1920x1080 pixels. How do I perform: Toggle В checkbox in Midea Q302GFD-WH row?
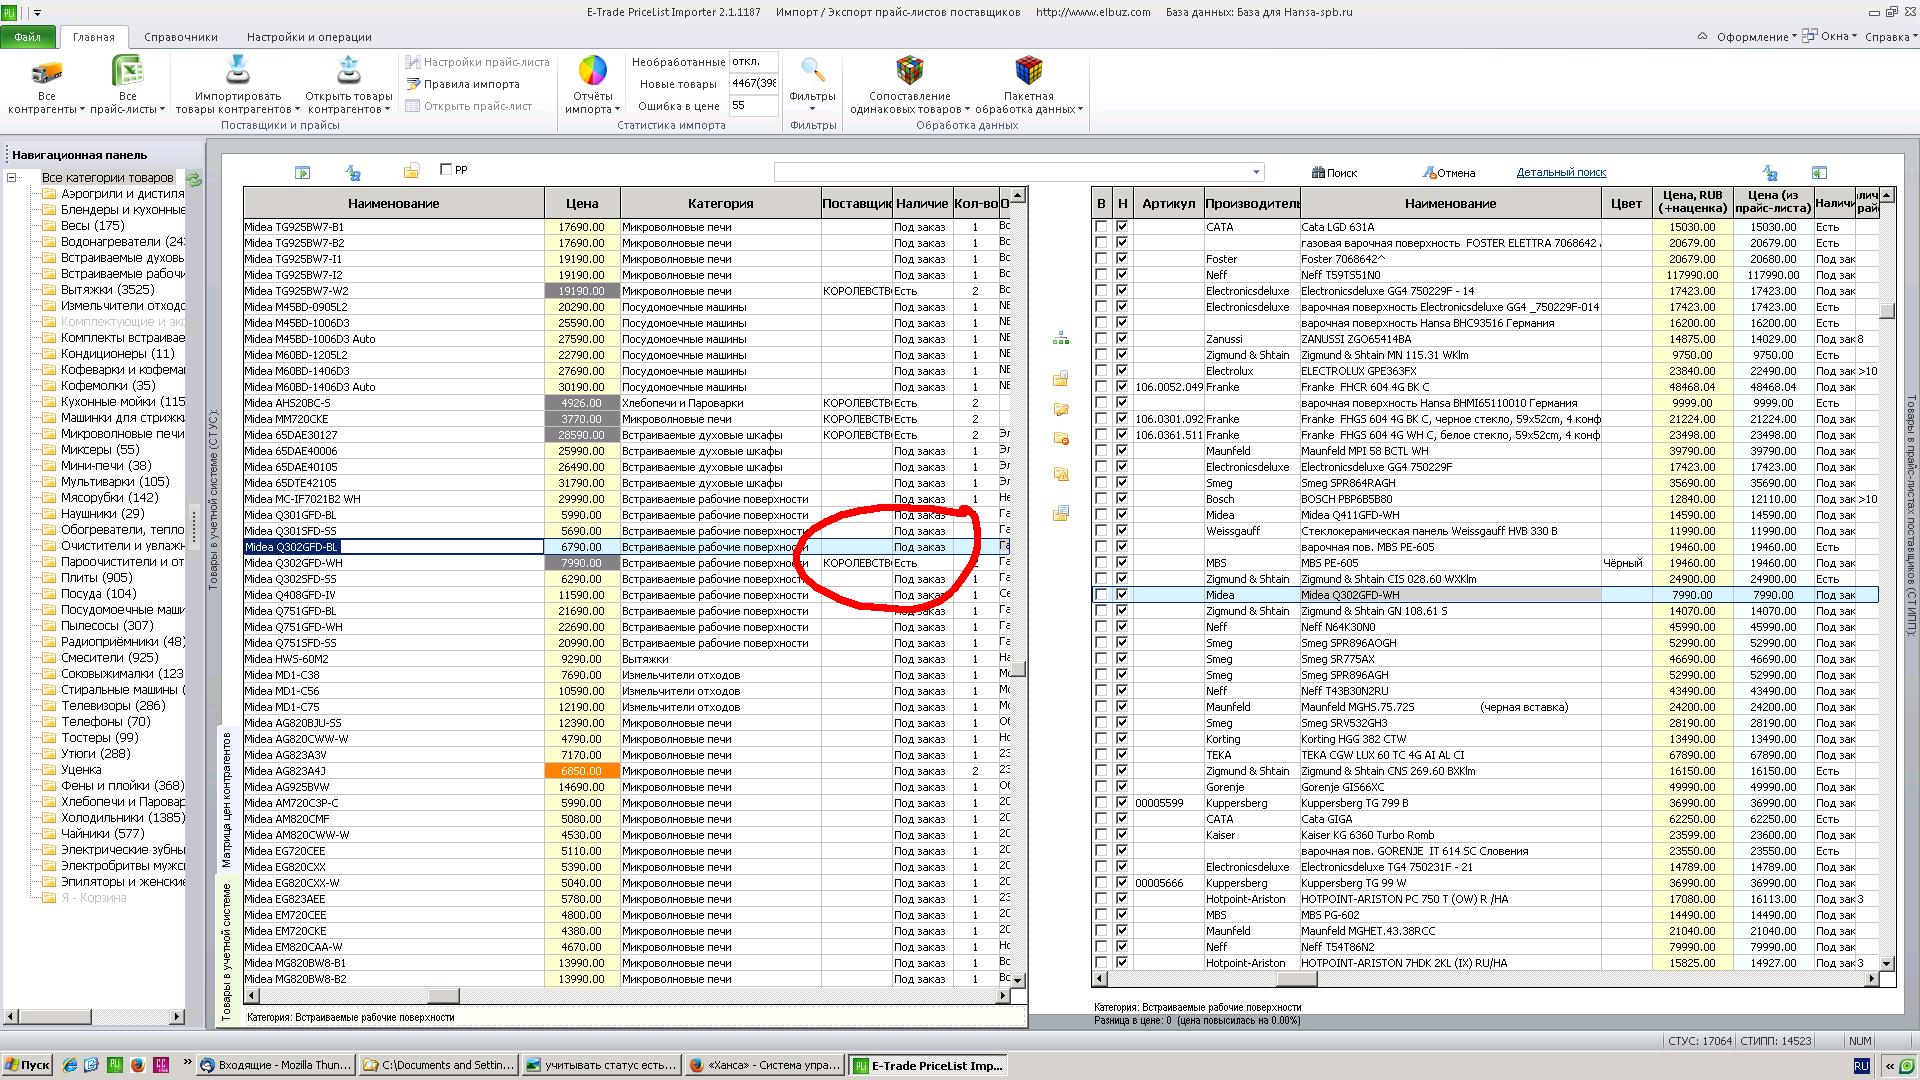(1101, 595)
